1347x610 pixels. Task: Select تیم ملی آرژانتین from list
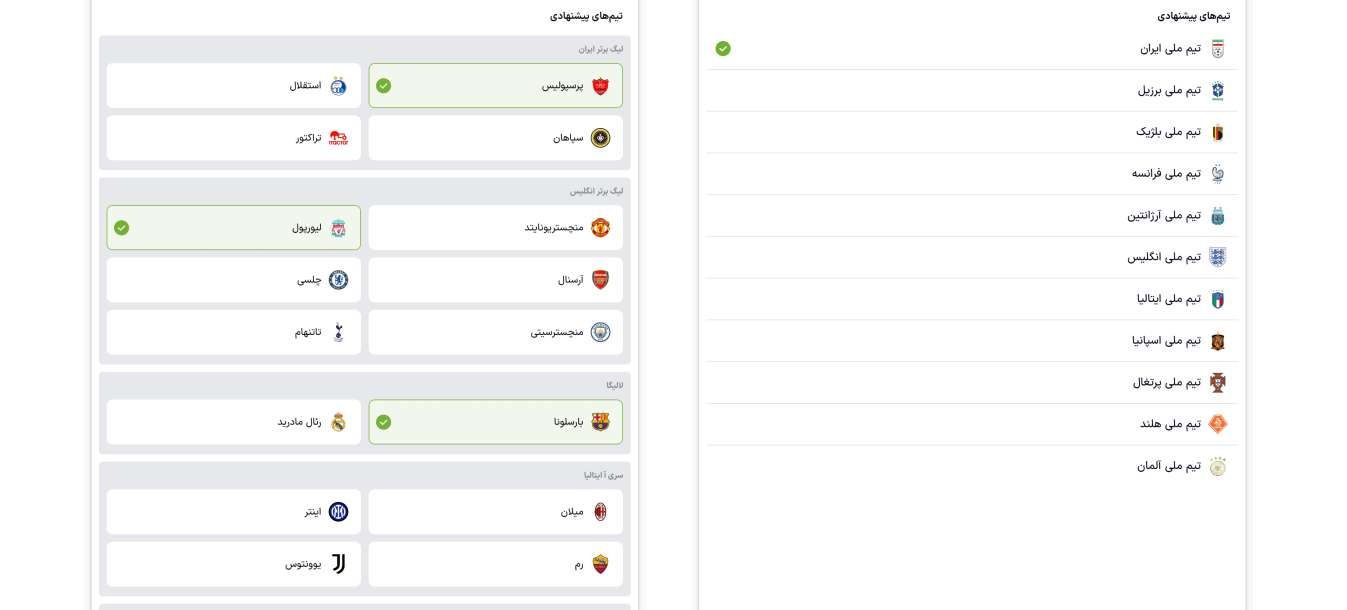(972, 215)
